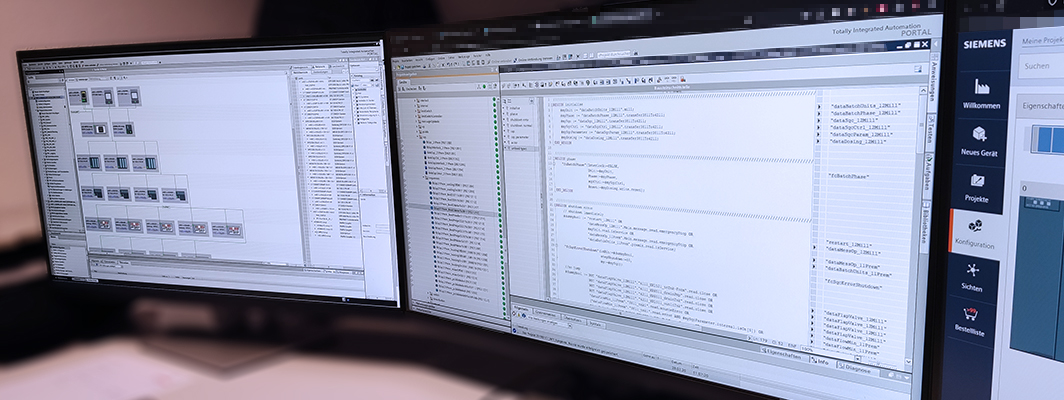Open the Testen side tab
1064x400 pixels.
[x=931, y=127]
